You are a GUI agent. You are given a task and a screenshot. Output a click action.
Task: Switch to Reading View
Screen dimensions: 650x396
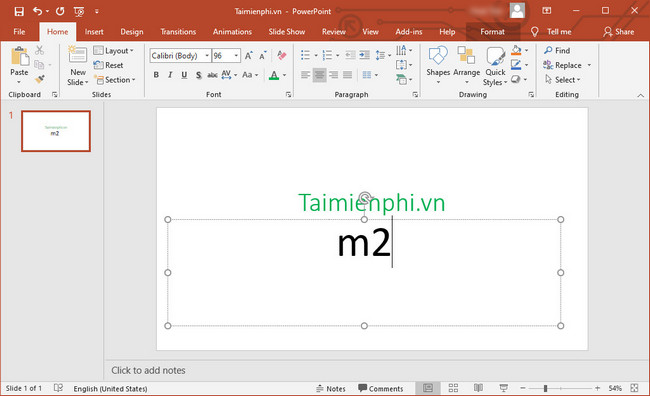[478, 388]
